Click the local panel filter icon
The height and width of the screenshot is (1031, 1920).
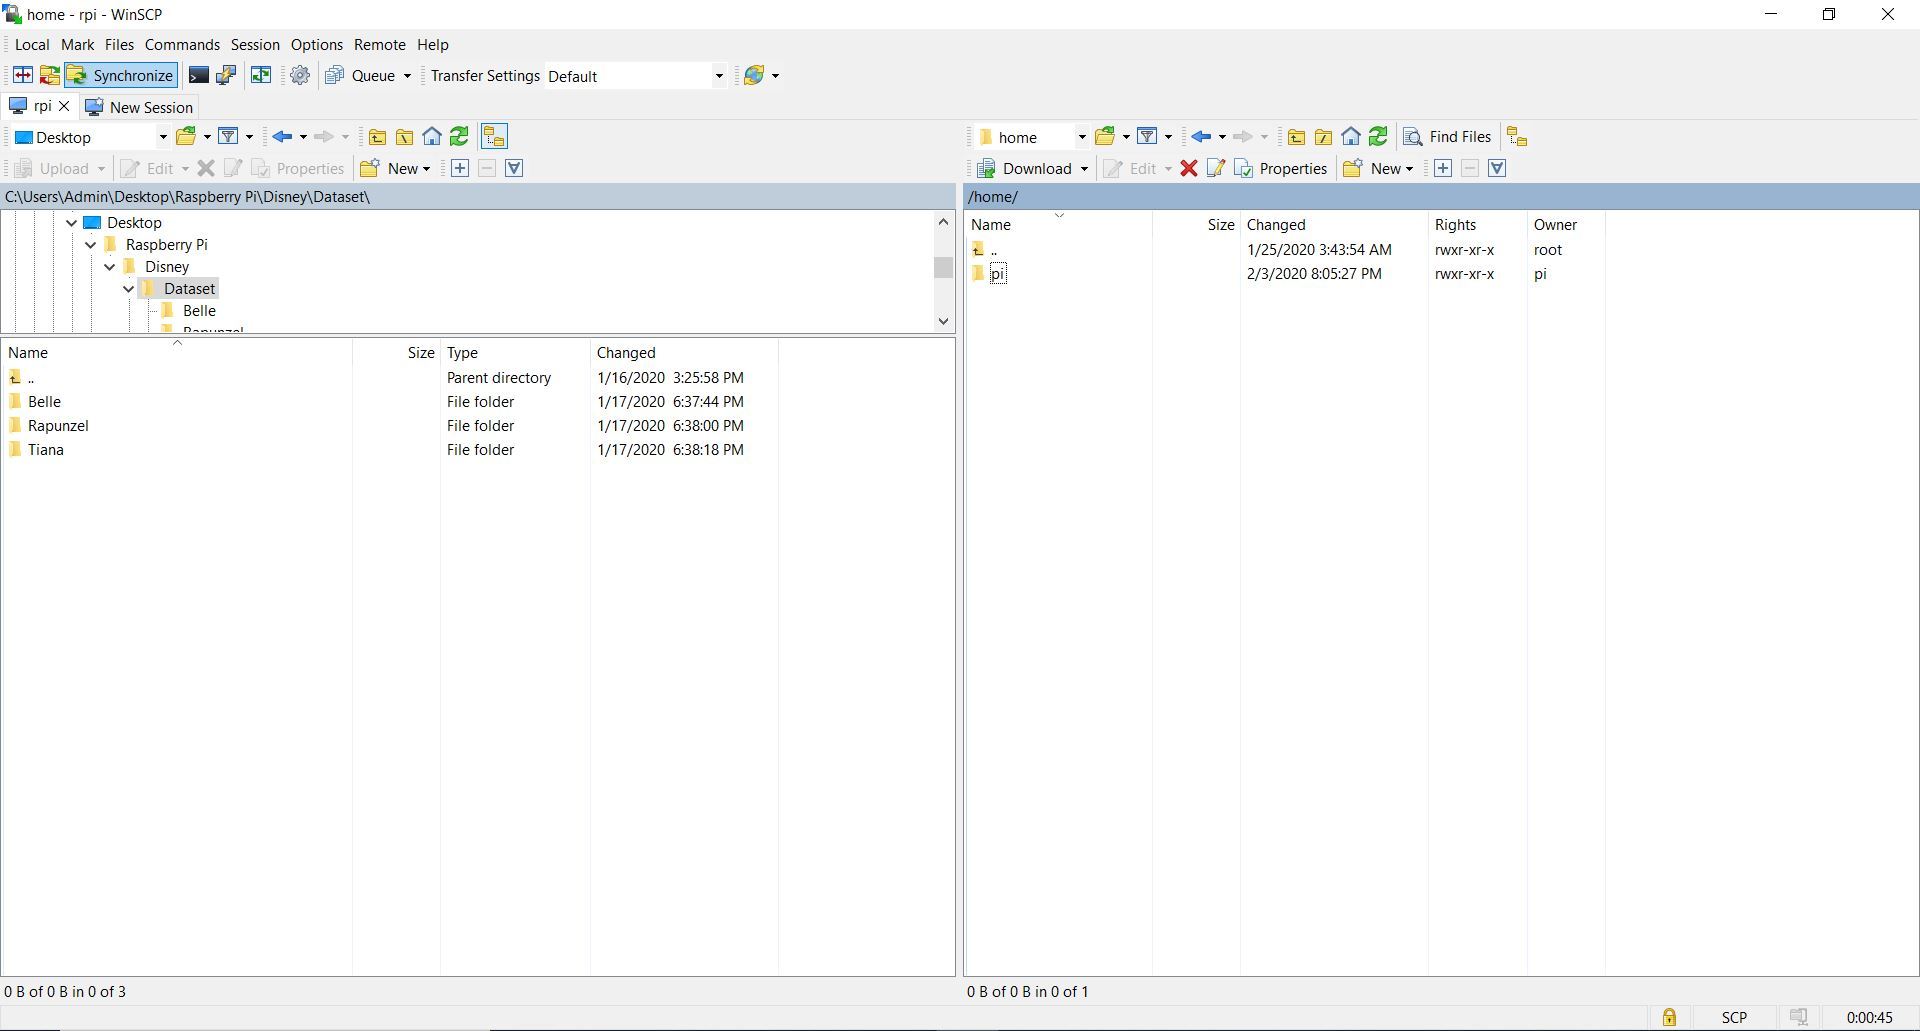click(x=229, y=137)
